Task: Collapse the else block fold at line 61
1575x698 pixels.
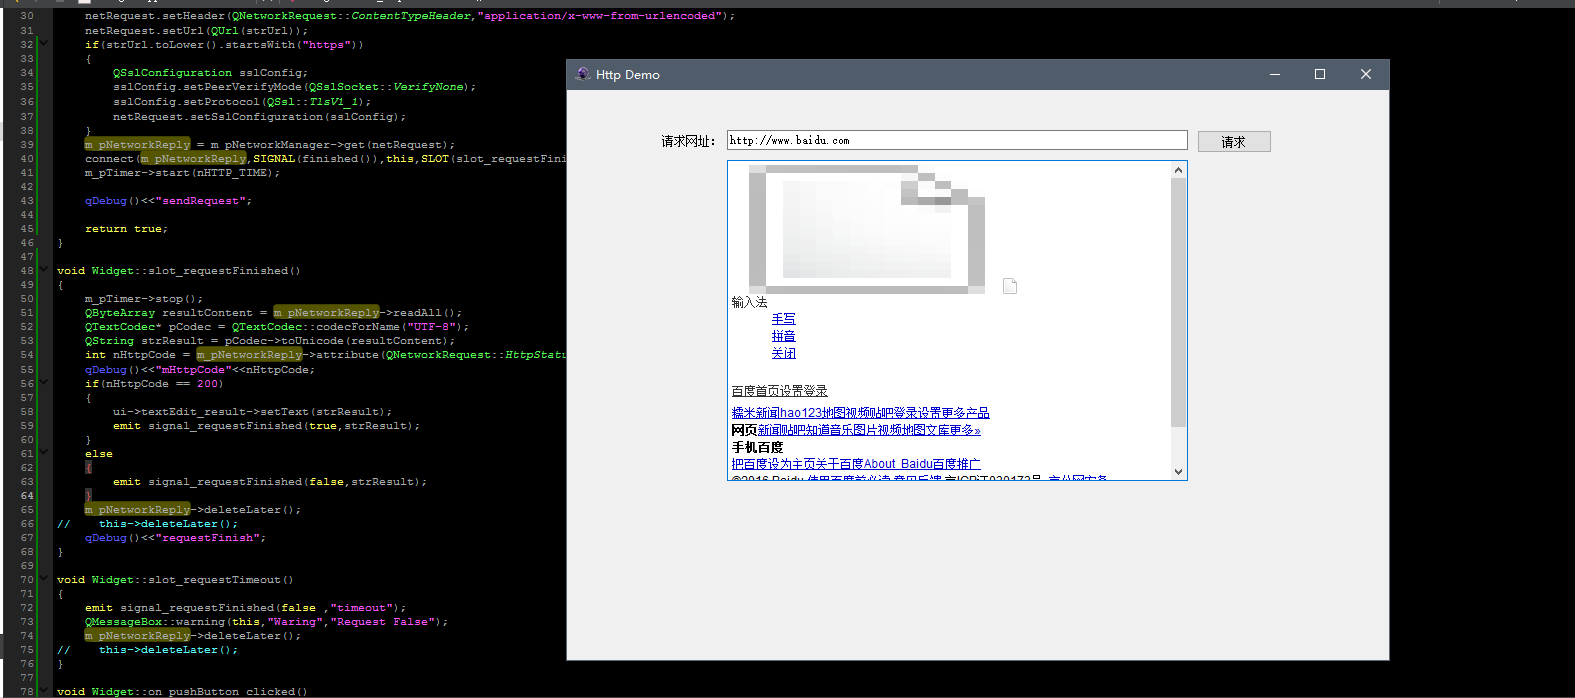Action: (44, 453)
